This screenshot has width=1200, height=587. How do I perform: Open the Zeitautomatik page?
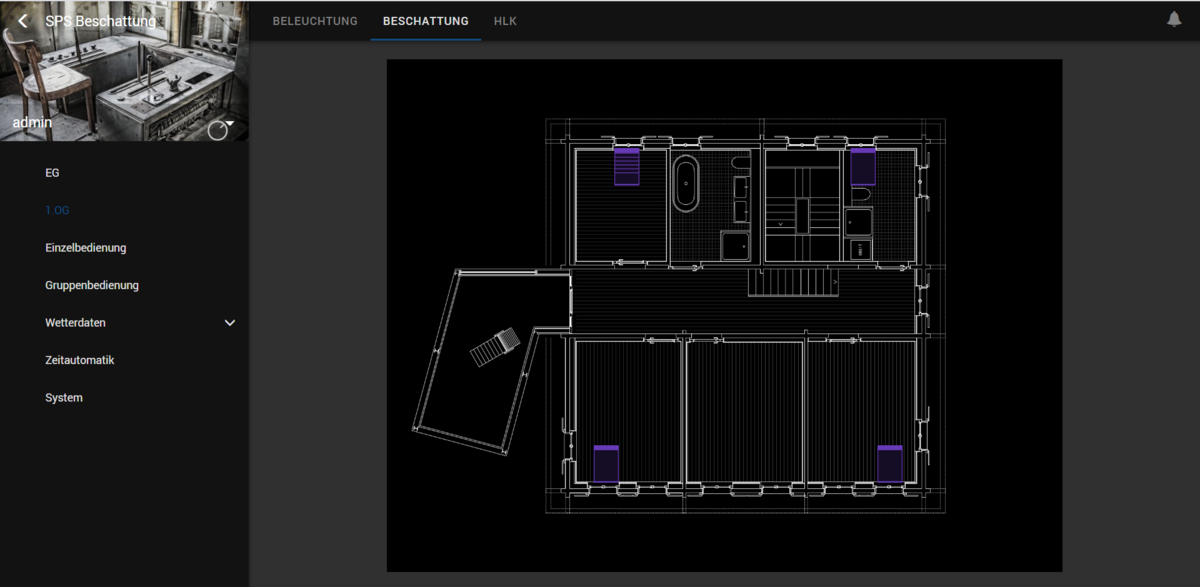[80, 360]
